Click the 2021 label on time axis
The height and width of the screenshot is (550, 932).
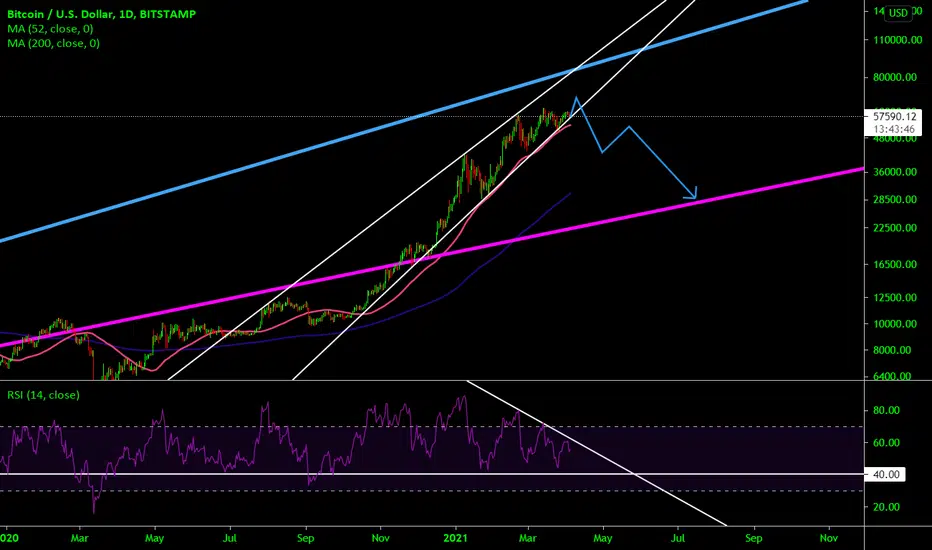point(455,538)
